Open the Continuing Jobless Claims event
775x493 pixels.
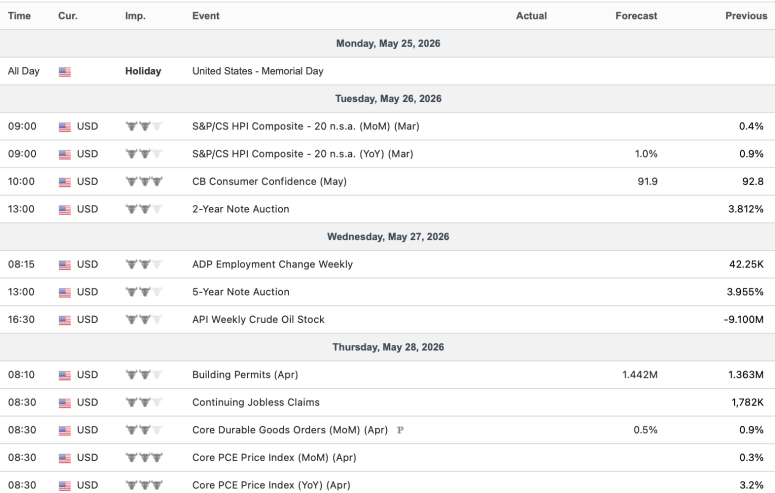point(256,402)
